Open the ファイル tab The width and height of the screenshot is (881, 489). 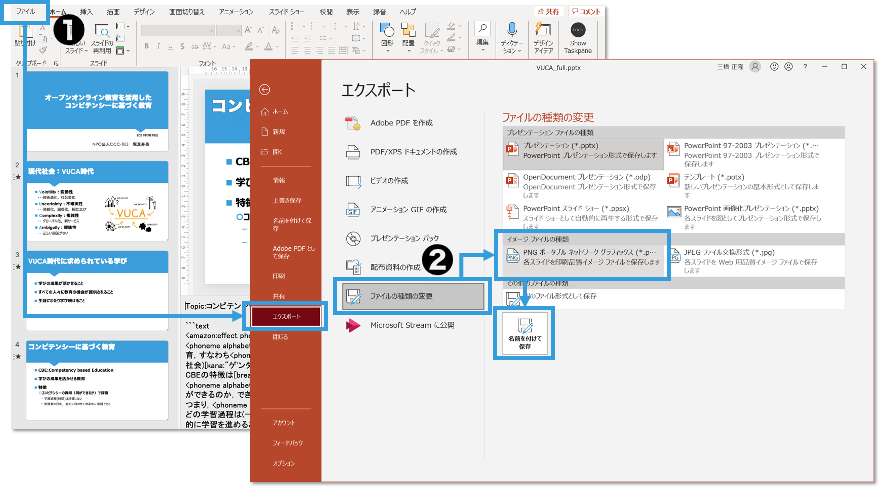[x=25, y=10]
